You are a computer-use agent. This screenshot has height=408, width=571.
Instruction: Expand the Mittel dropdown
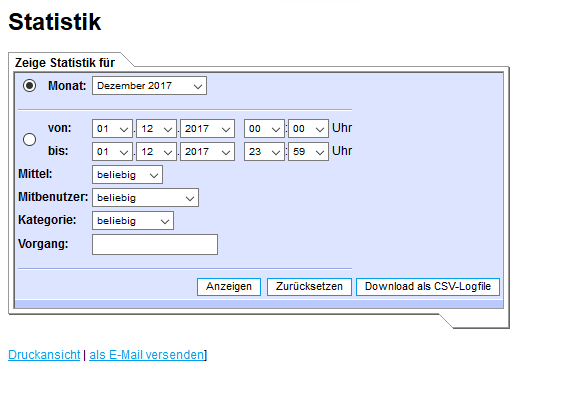[127, 174]
